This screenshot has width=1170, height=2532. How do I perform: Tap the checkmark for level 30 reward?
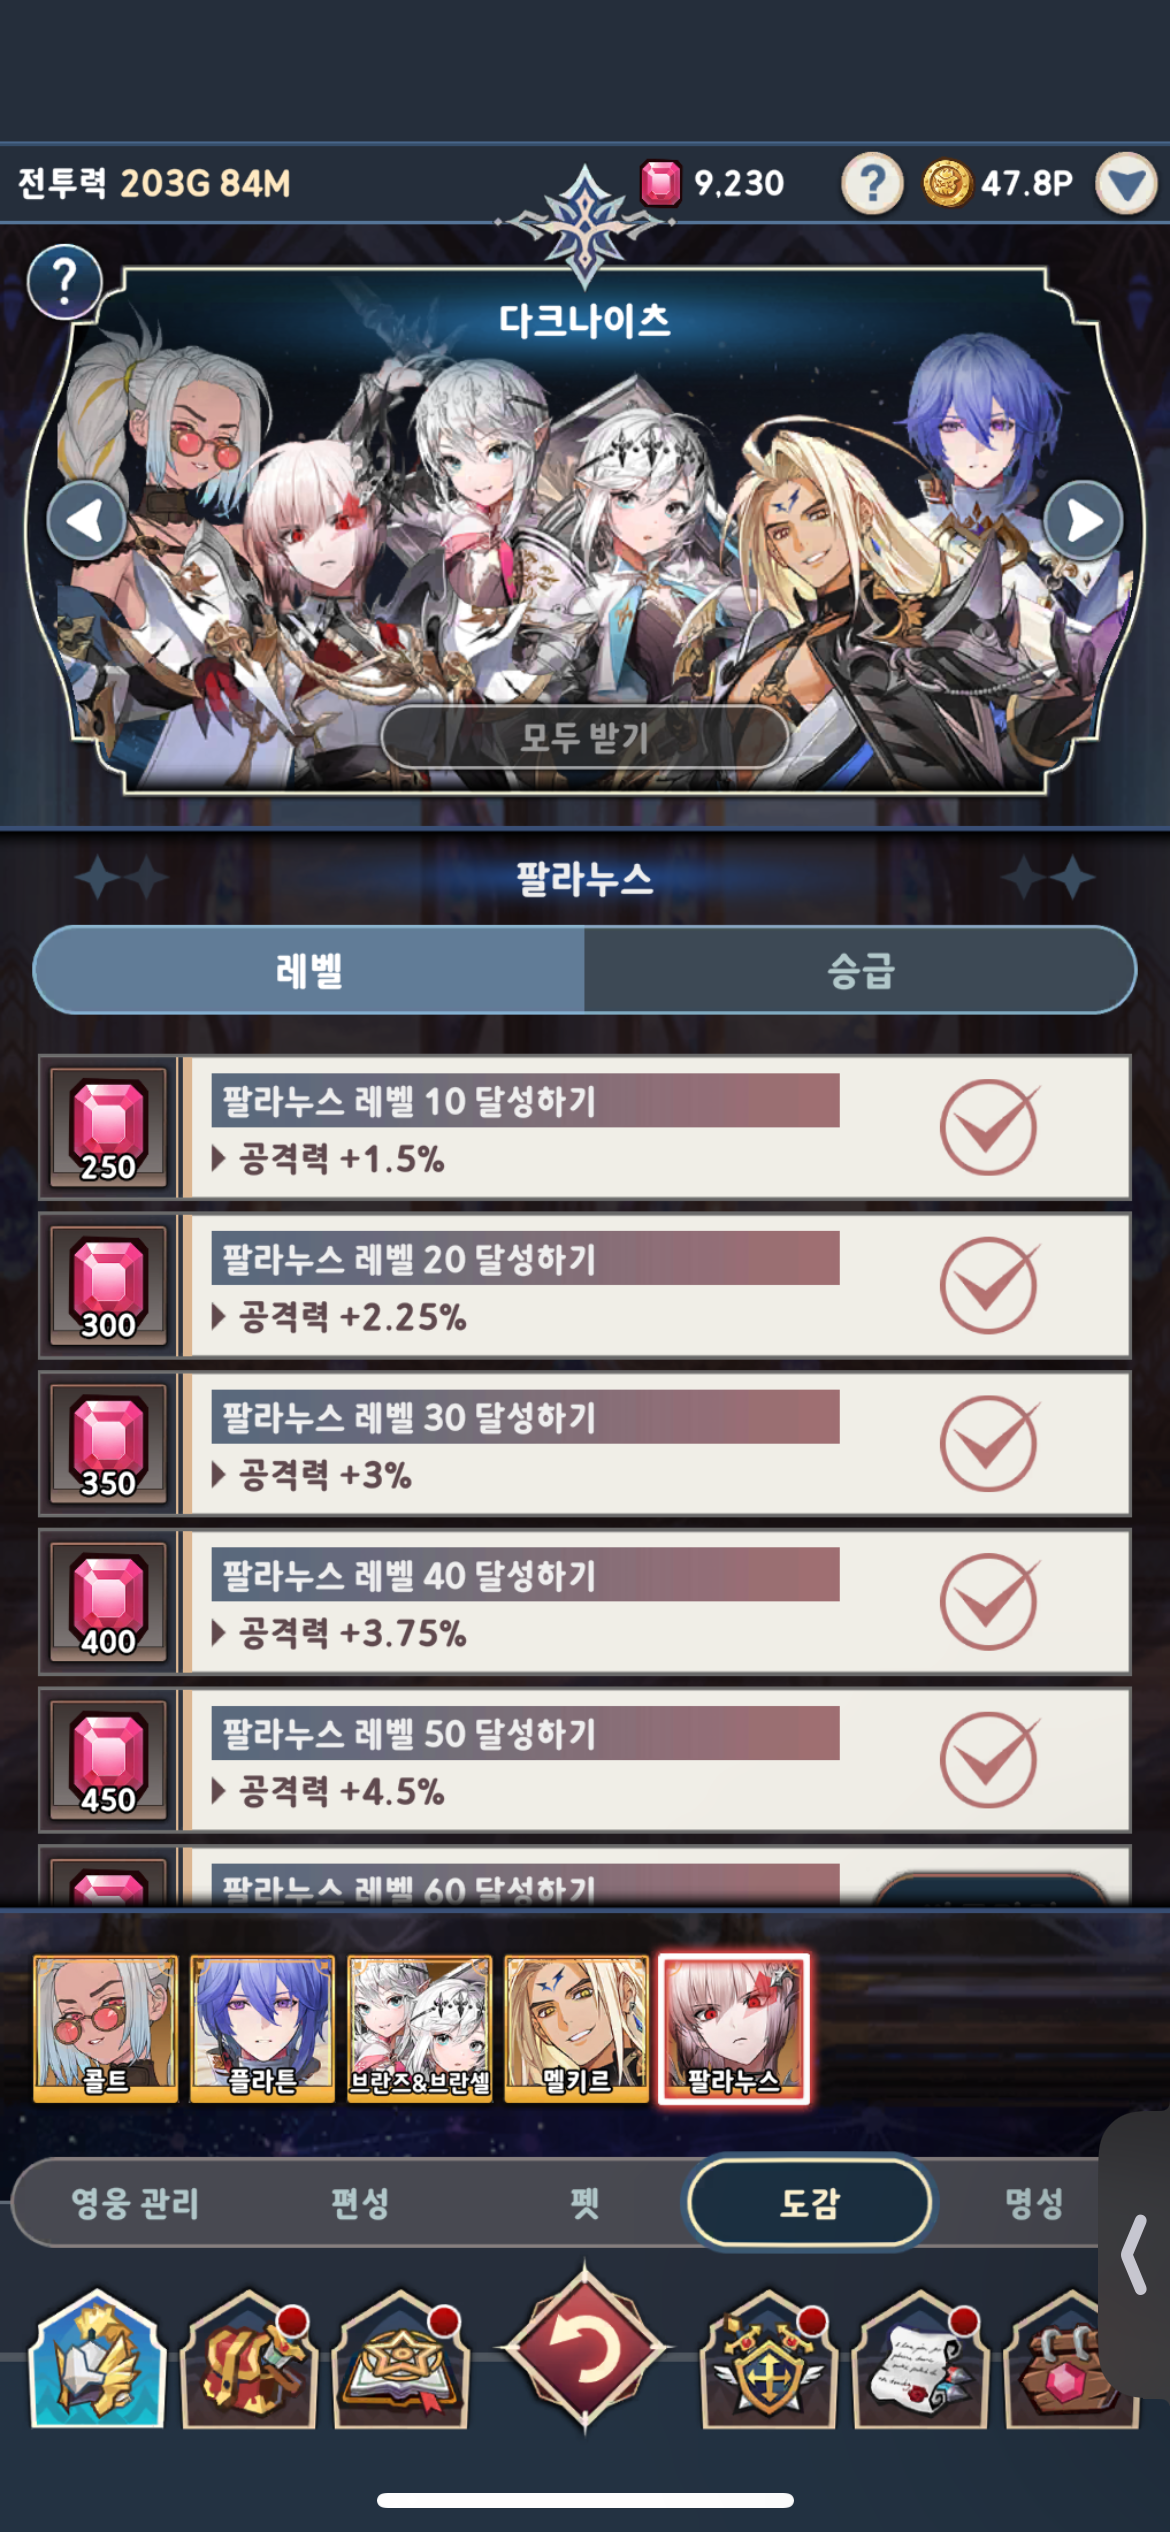[x=988, y=1443]
